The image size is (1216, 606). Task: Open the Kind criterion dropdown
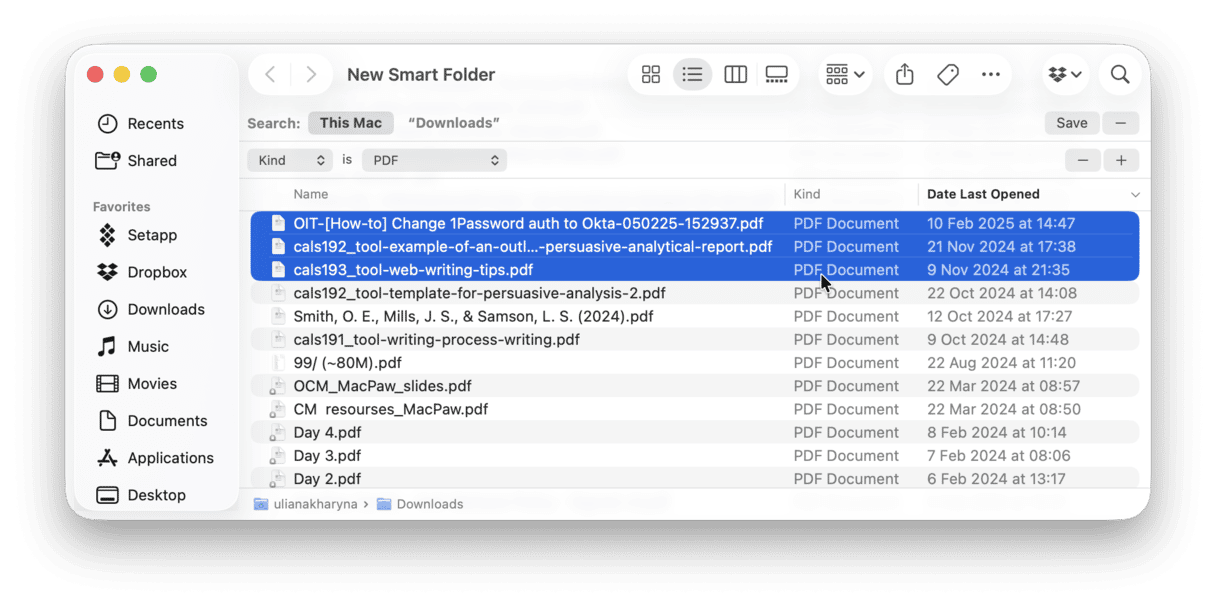coord(290,160)
